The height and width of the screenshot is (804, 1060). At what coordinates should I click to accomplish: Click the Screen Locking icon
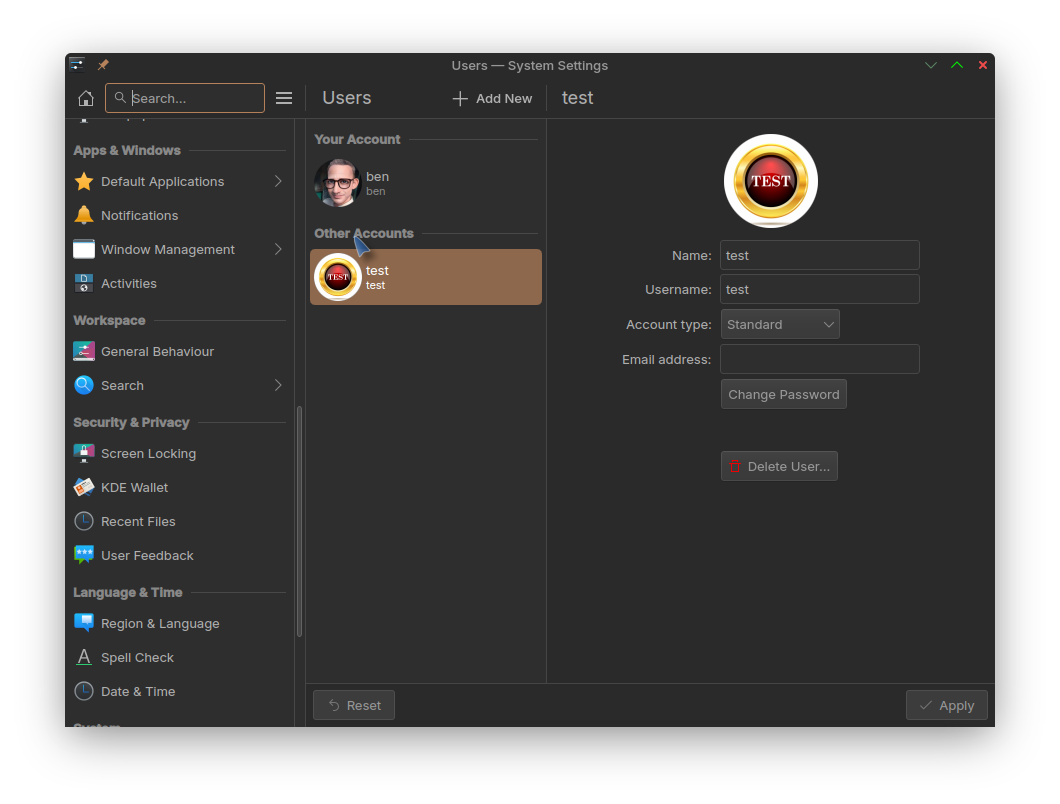click(x=84, y=454)
